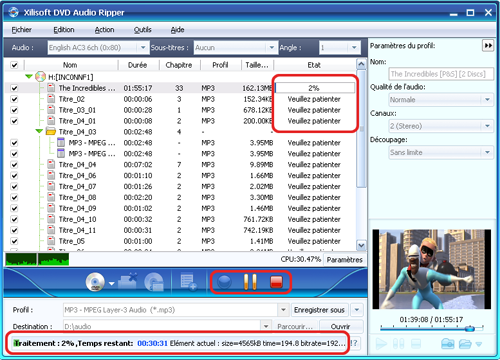Click the file icon of The Incredibles row
This screenshot has width=500, height=360.
click(x=51, y=88)
